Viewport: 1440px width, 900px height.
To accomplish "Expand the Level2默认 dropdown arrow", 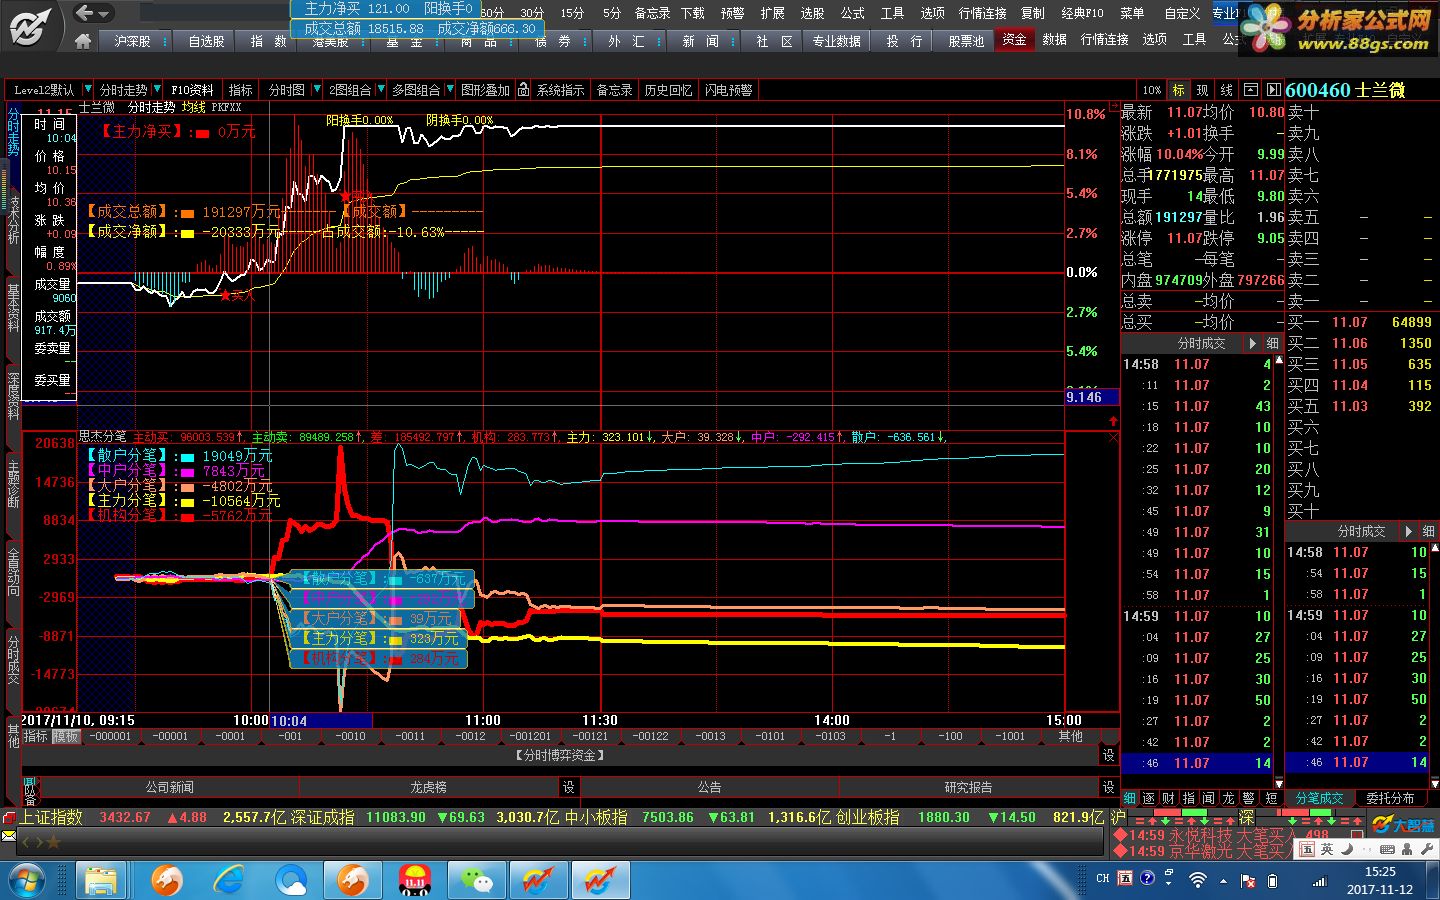I will click(88, 90).
